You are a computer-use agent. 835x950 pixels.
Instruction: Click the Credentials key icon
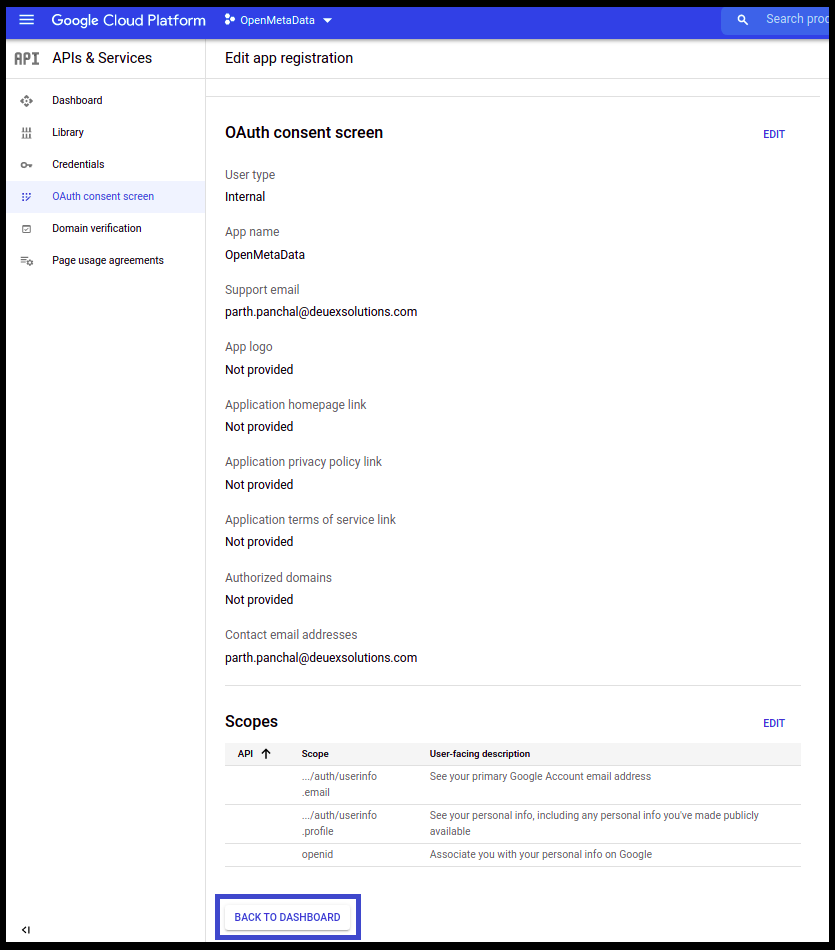click(26, 164)
